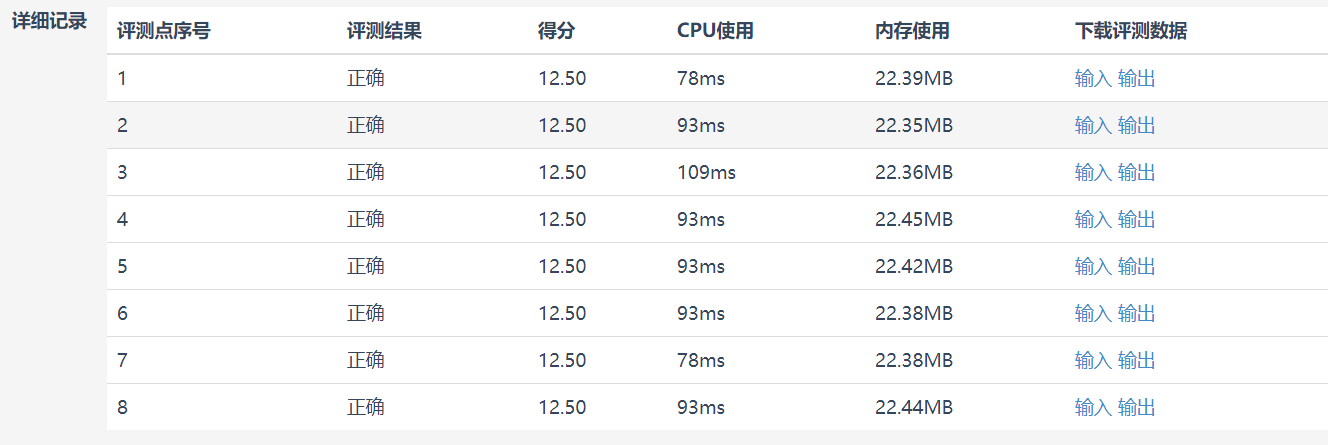Screen dimensions: 1328x445
Task: Click the 评测点序号 column header
Action: pos(163,31)
